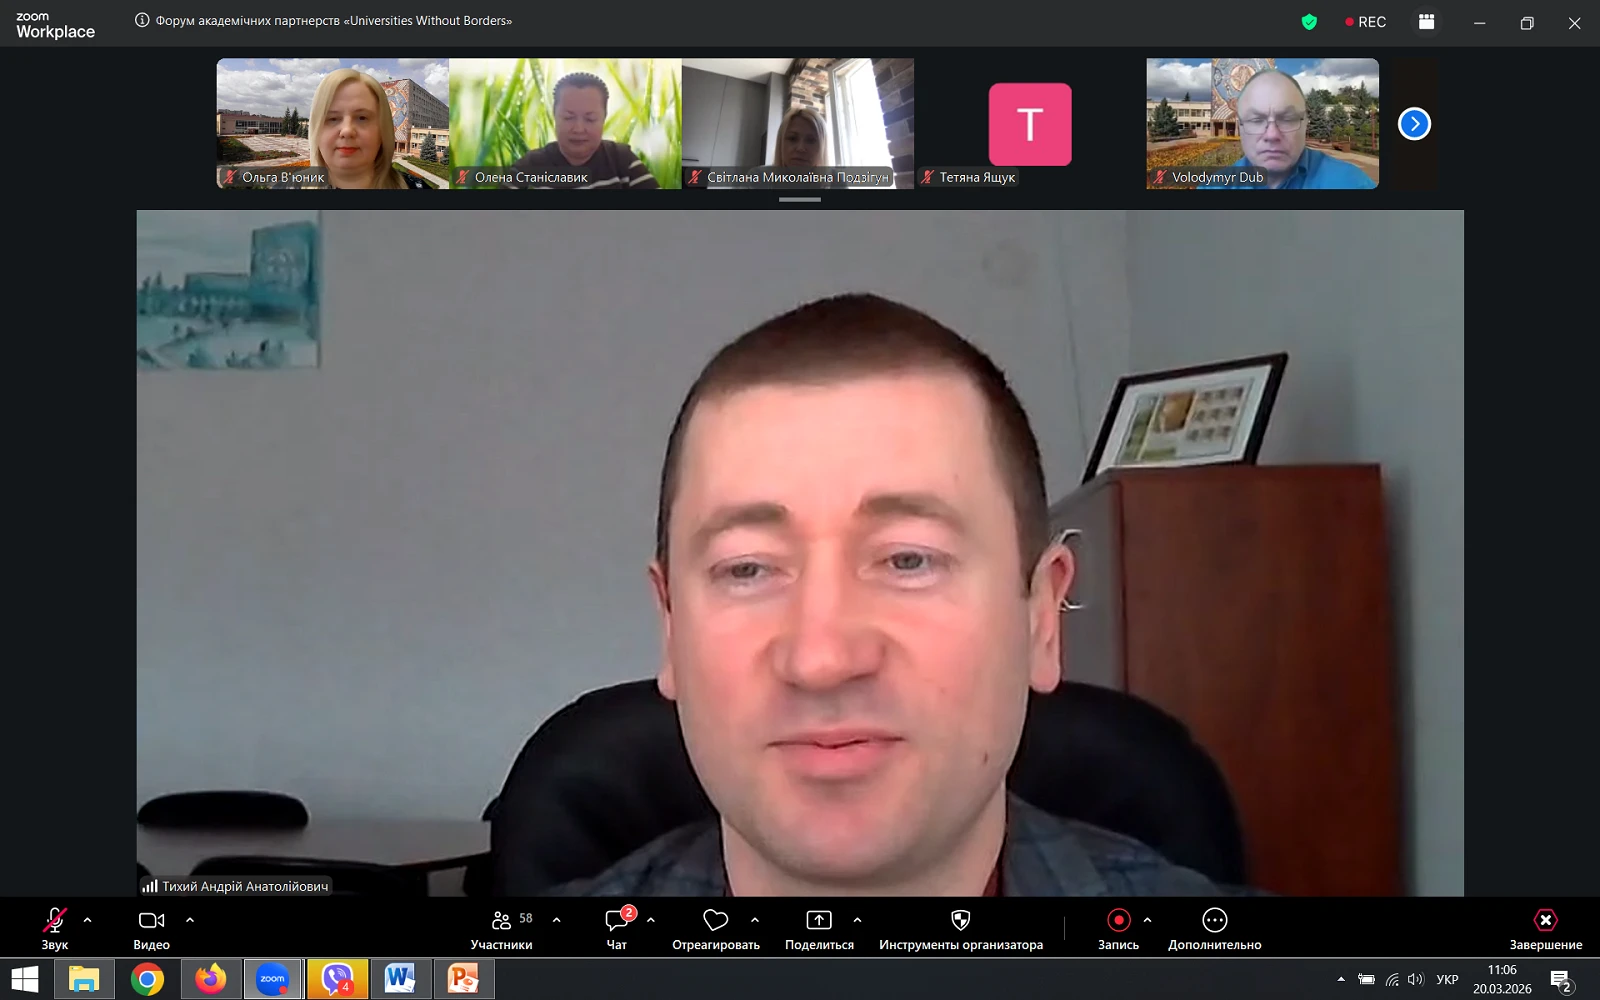Expand video options arrow next to Видео
The height and width of the screenshot is (1000, 1600).
(190, 920)
